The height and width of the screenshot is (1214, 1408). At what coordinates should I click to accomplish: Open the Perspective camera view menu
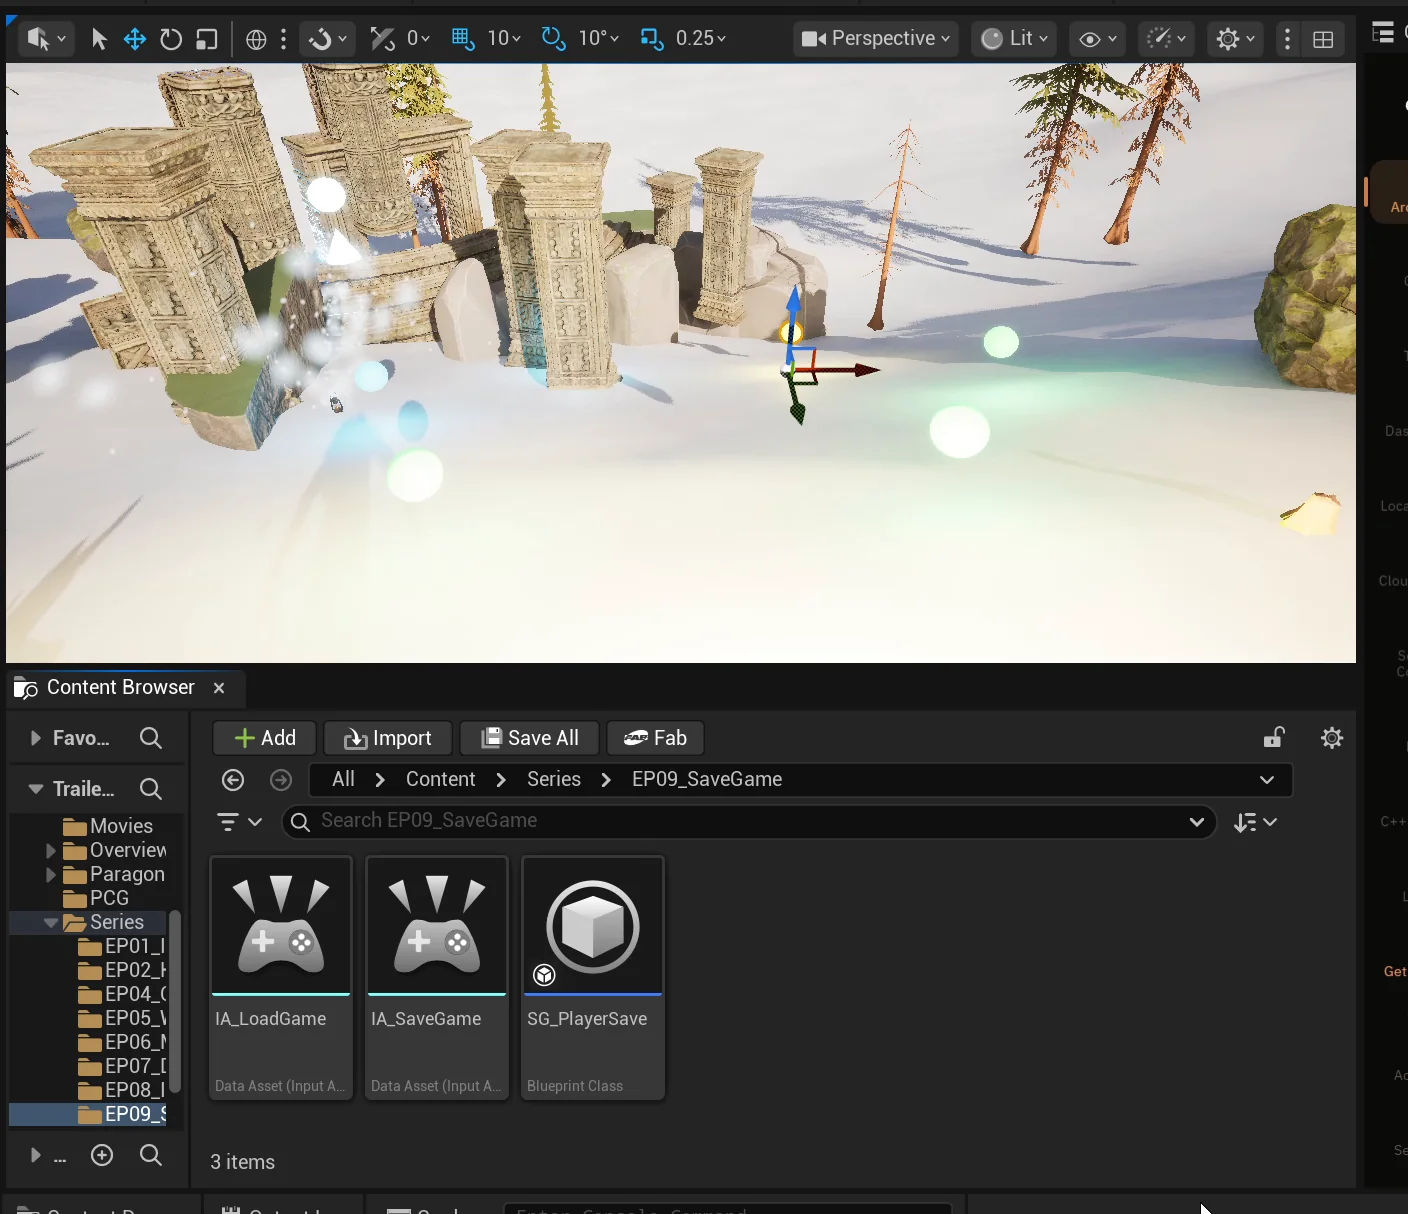[x=876, y=39]
